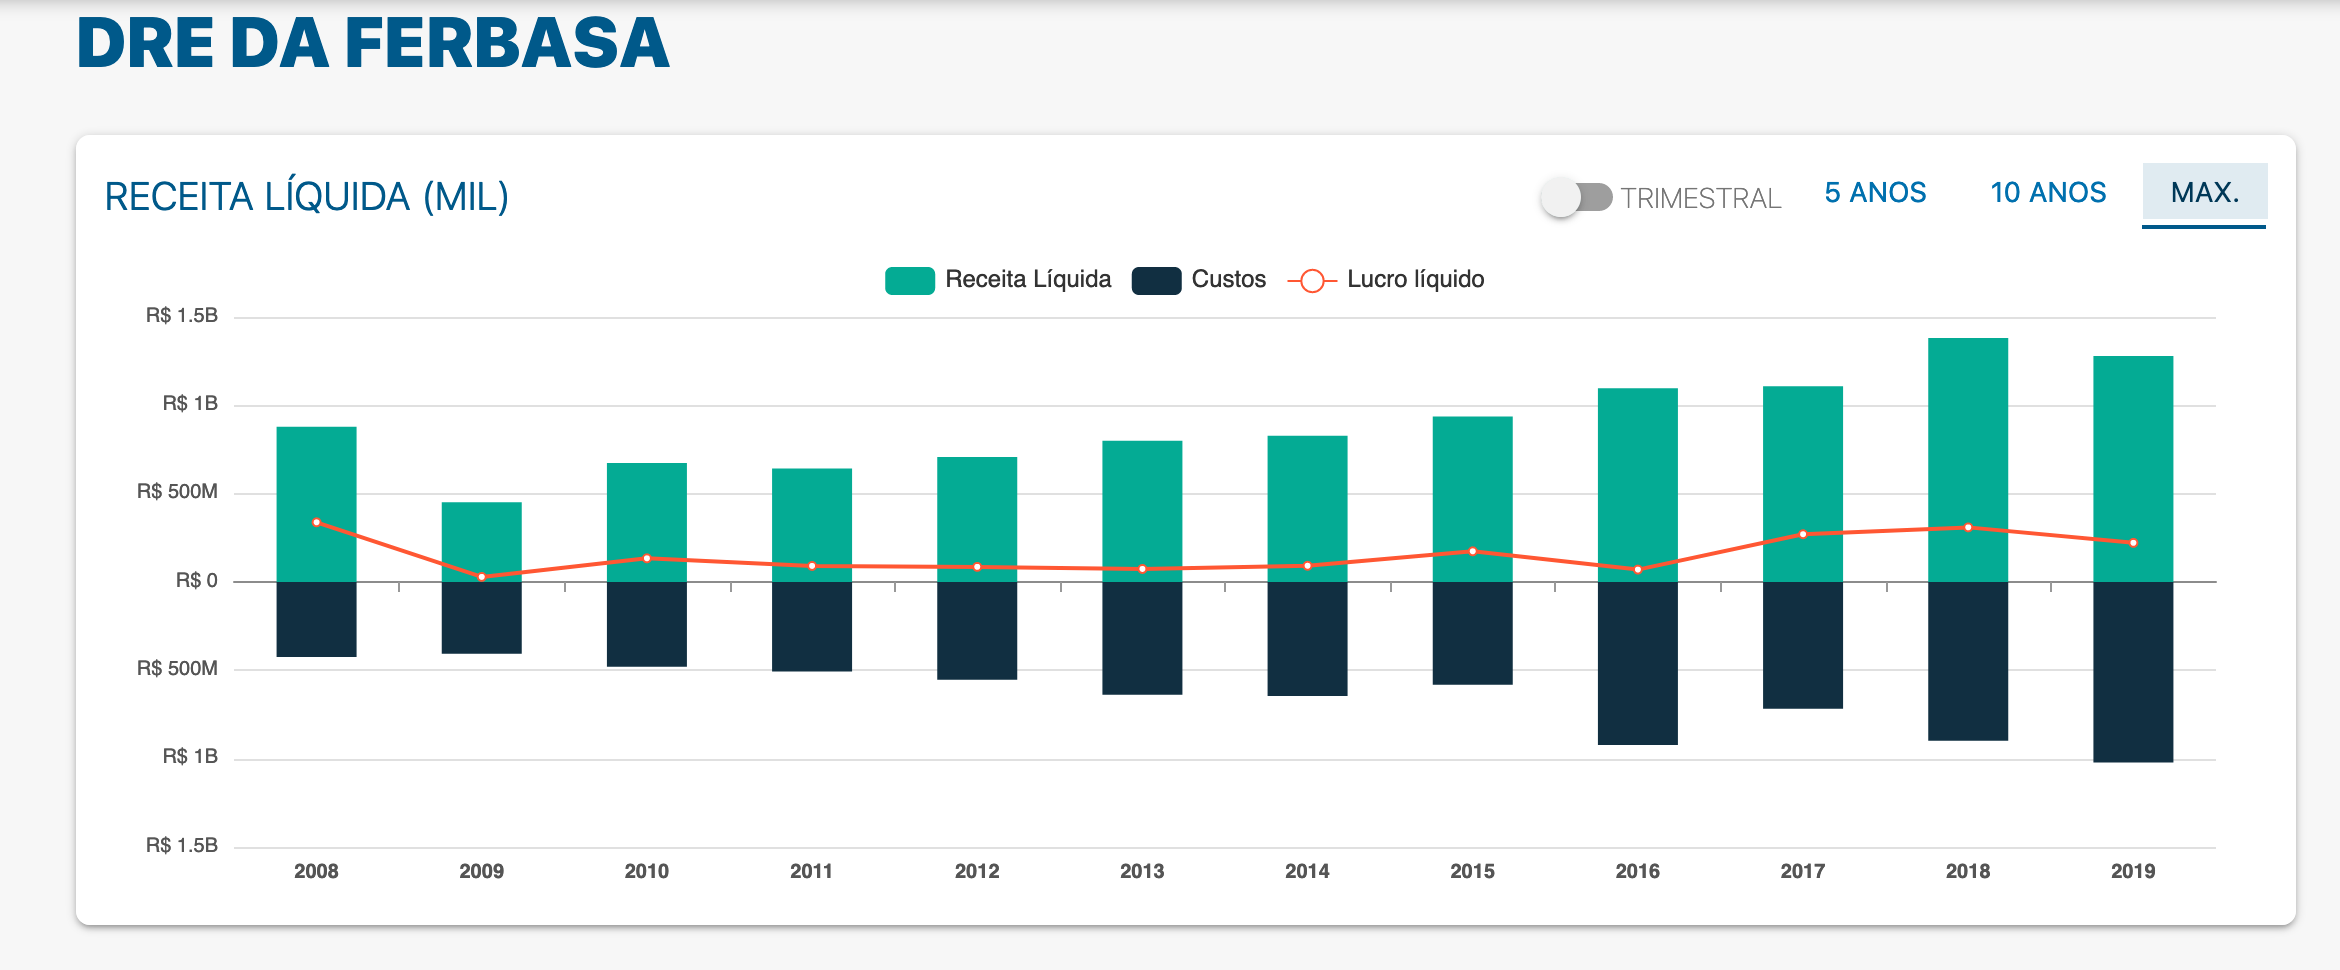Click the 2014 Lucro líquido data point

[1307, 566]
